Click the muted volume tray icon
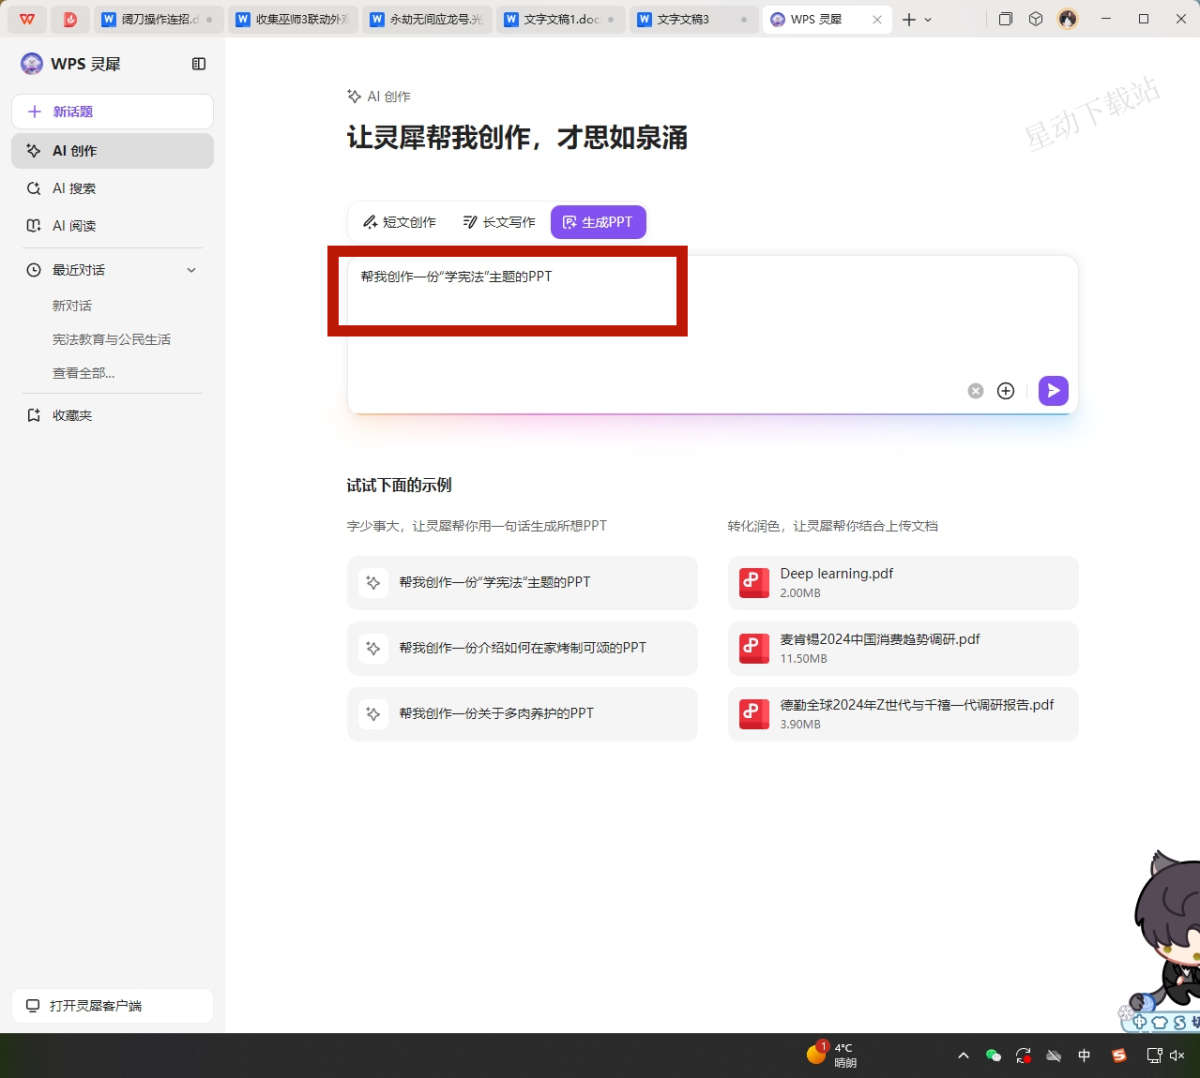Screen dimensions: 1200x1078 coord(1177,1056)
